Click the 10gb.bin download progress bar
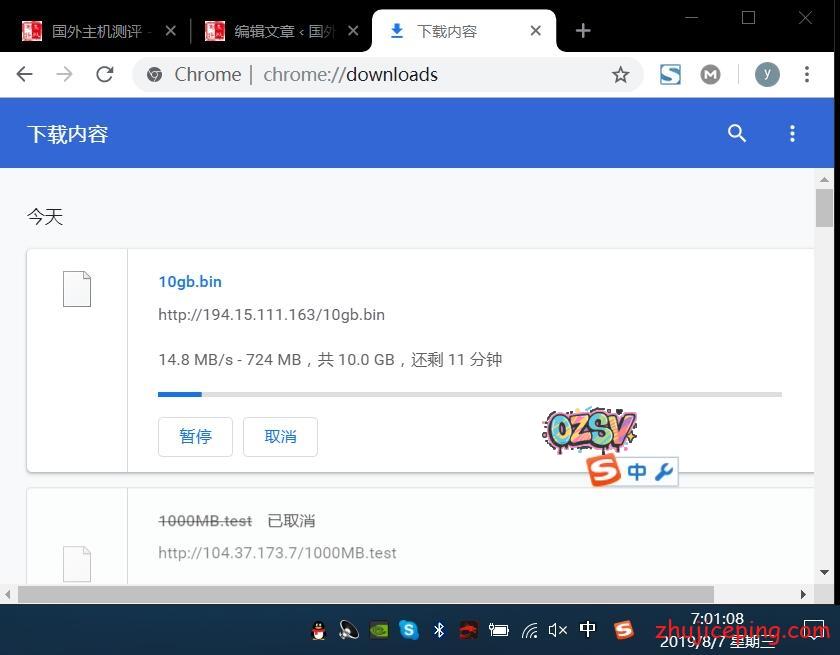The height and width of the screenshot is (655, 840). pyautogui.click(x=469, y=394)
